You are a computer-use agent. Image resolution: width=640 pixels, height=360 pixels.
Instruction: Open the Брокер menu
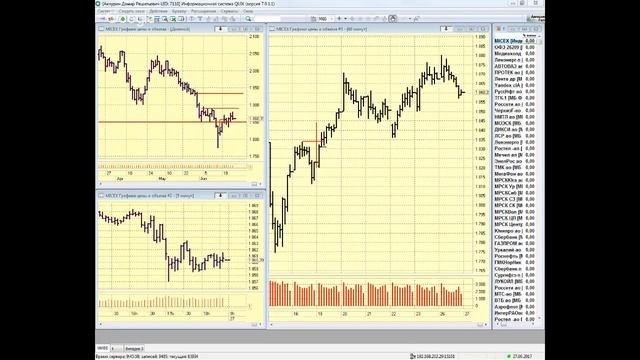pos(179,11)
